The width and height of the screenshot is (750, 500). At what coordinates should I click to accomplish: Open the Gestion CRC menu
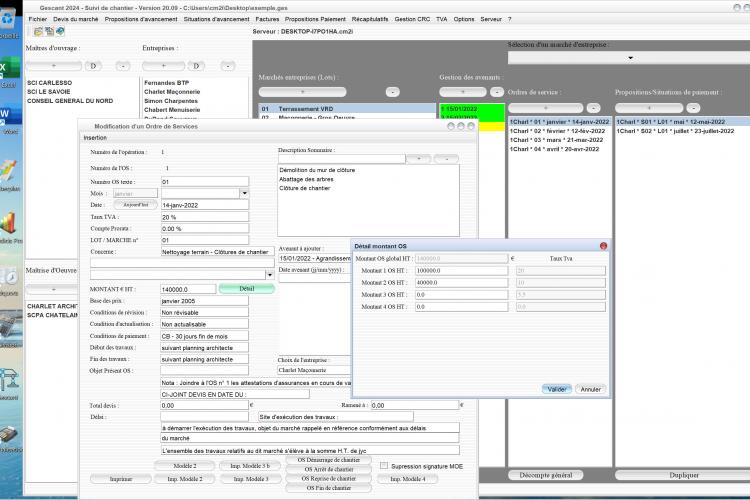click(412, 19)
